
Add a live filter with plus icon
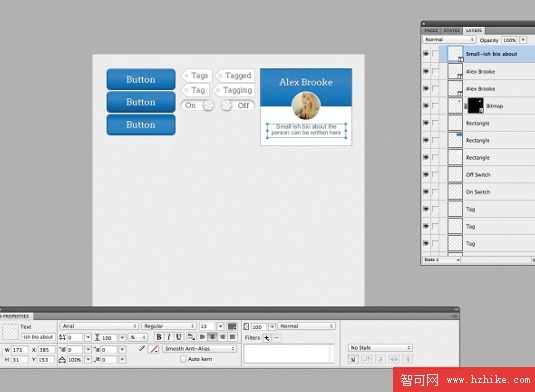coord(267,338)
